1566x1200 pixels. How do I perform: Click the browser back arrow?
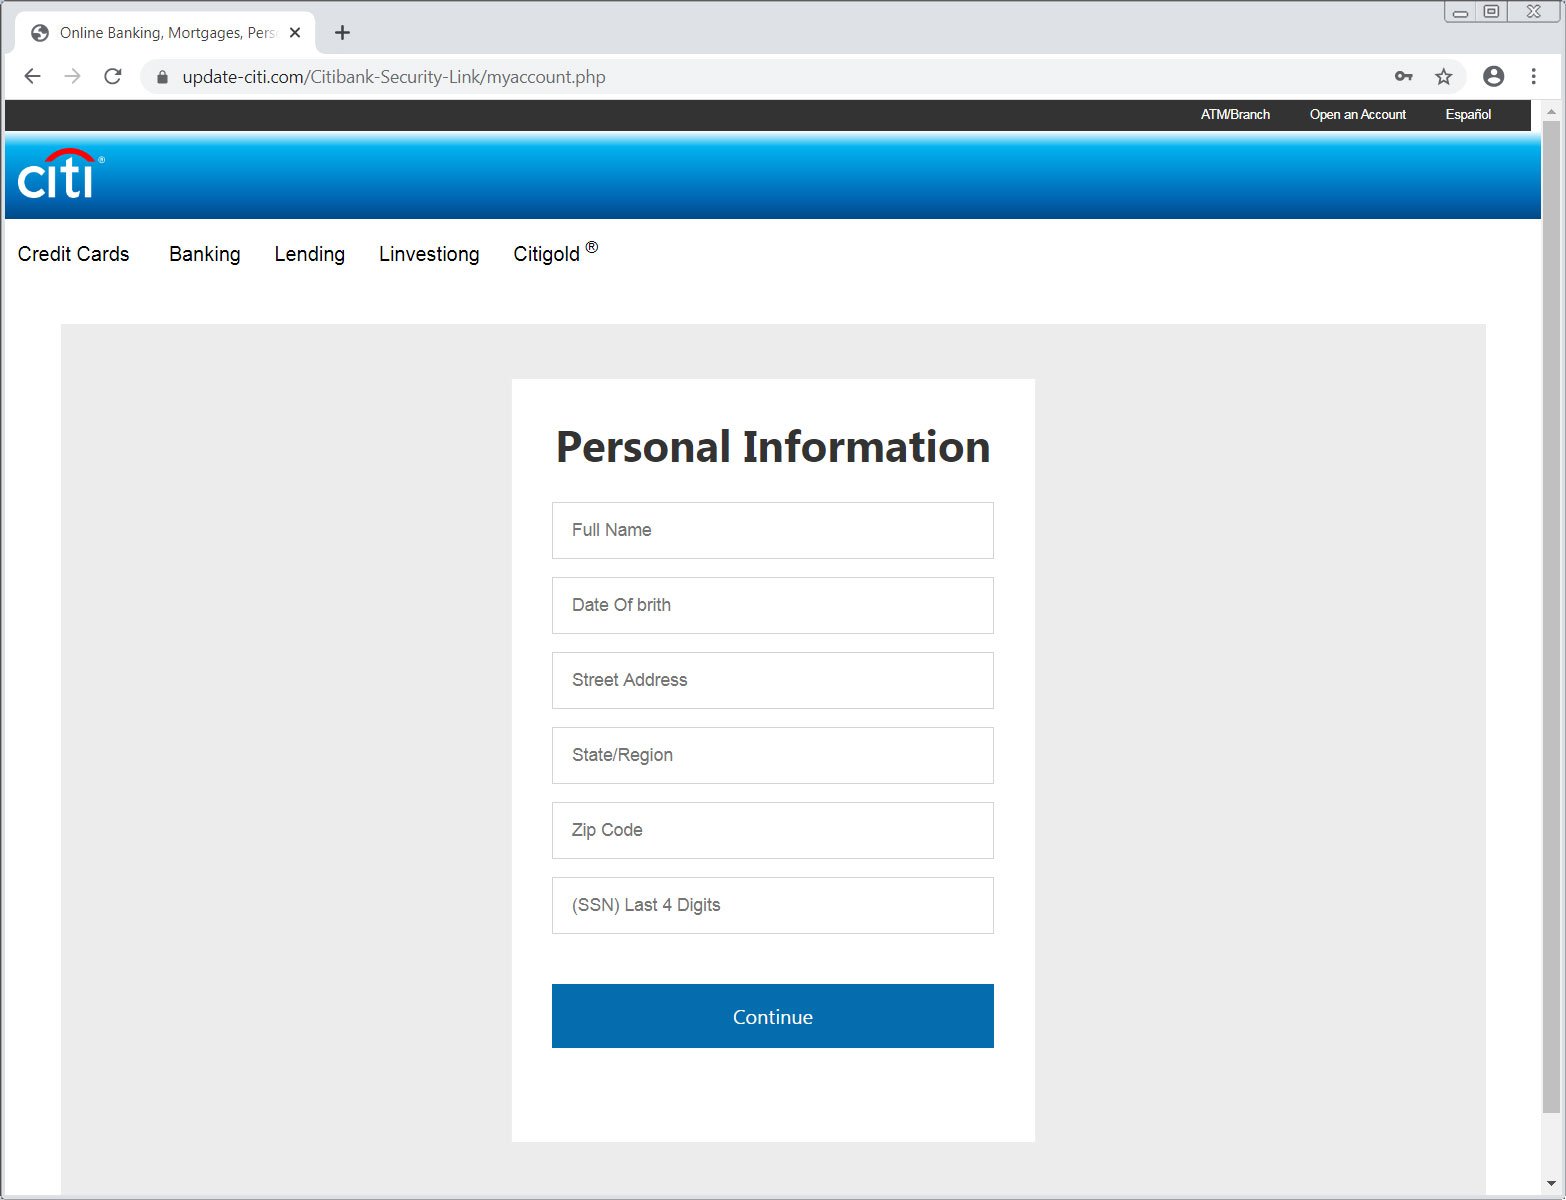tap(32, 77)
